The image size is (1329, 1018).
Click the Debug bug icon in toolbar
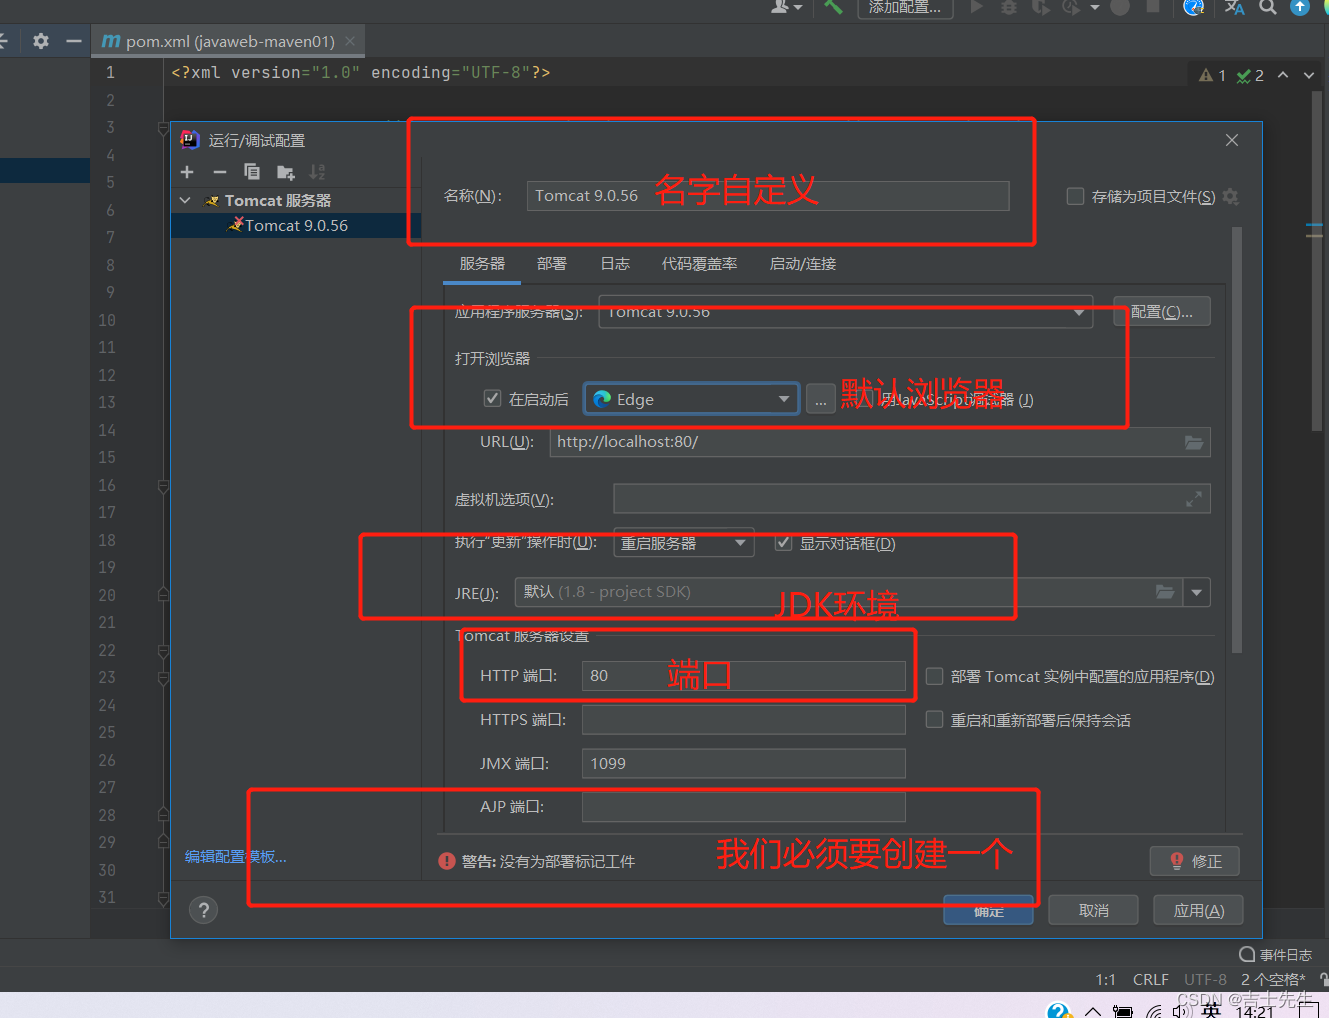click(x=1009, y=7)
